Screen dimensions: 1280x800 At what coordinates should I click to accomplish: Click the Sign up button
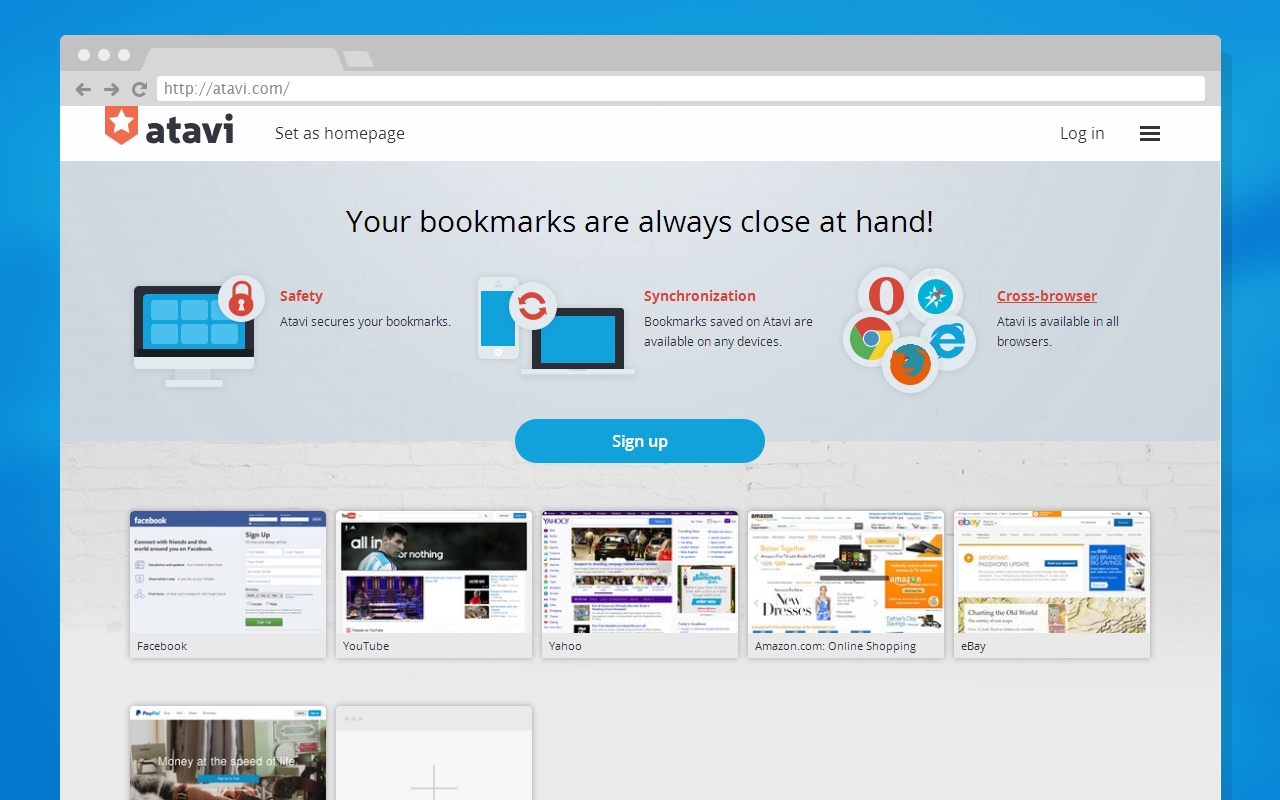(x=640, y=441)
